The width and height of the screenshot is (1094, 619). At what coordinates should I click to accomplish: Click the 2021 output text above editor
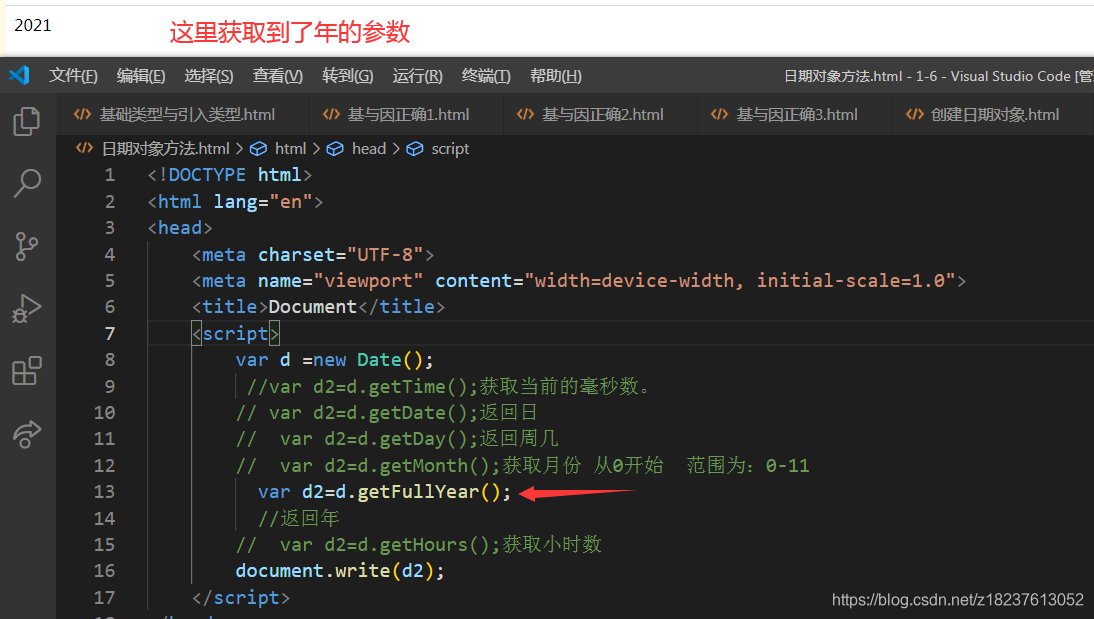(x=33, y=26)
